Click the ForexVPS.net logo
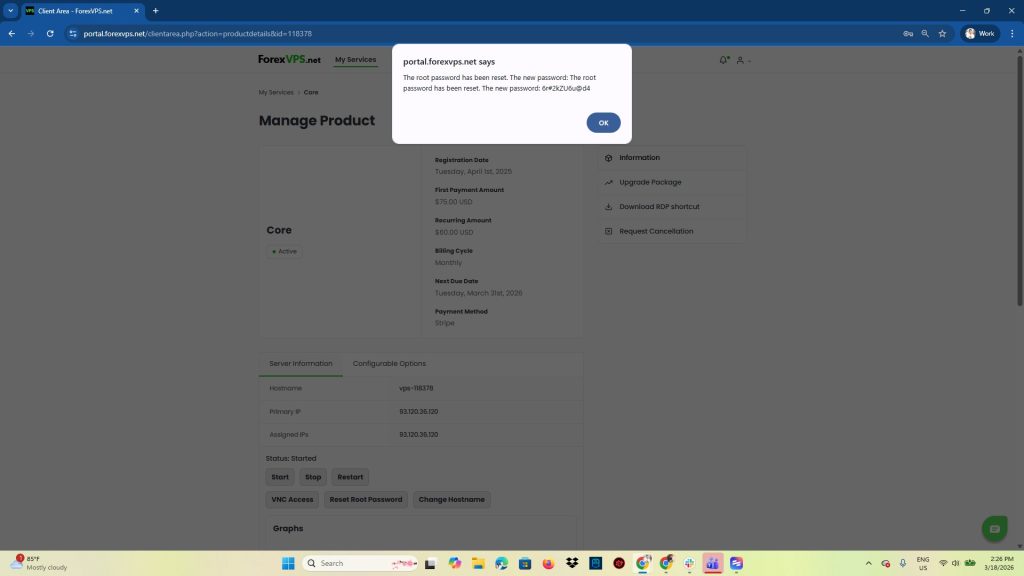This screenshot has height=576, width=1024. pyautogui.click(x=290, y=60)
